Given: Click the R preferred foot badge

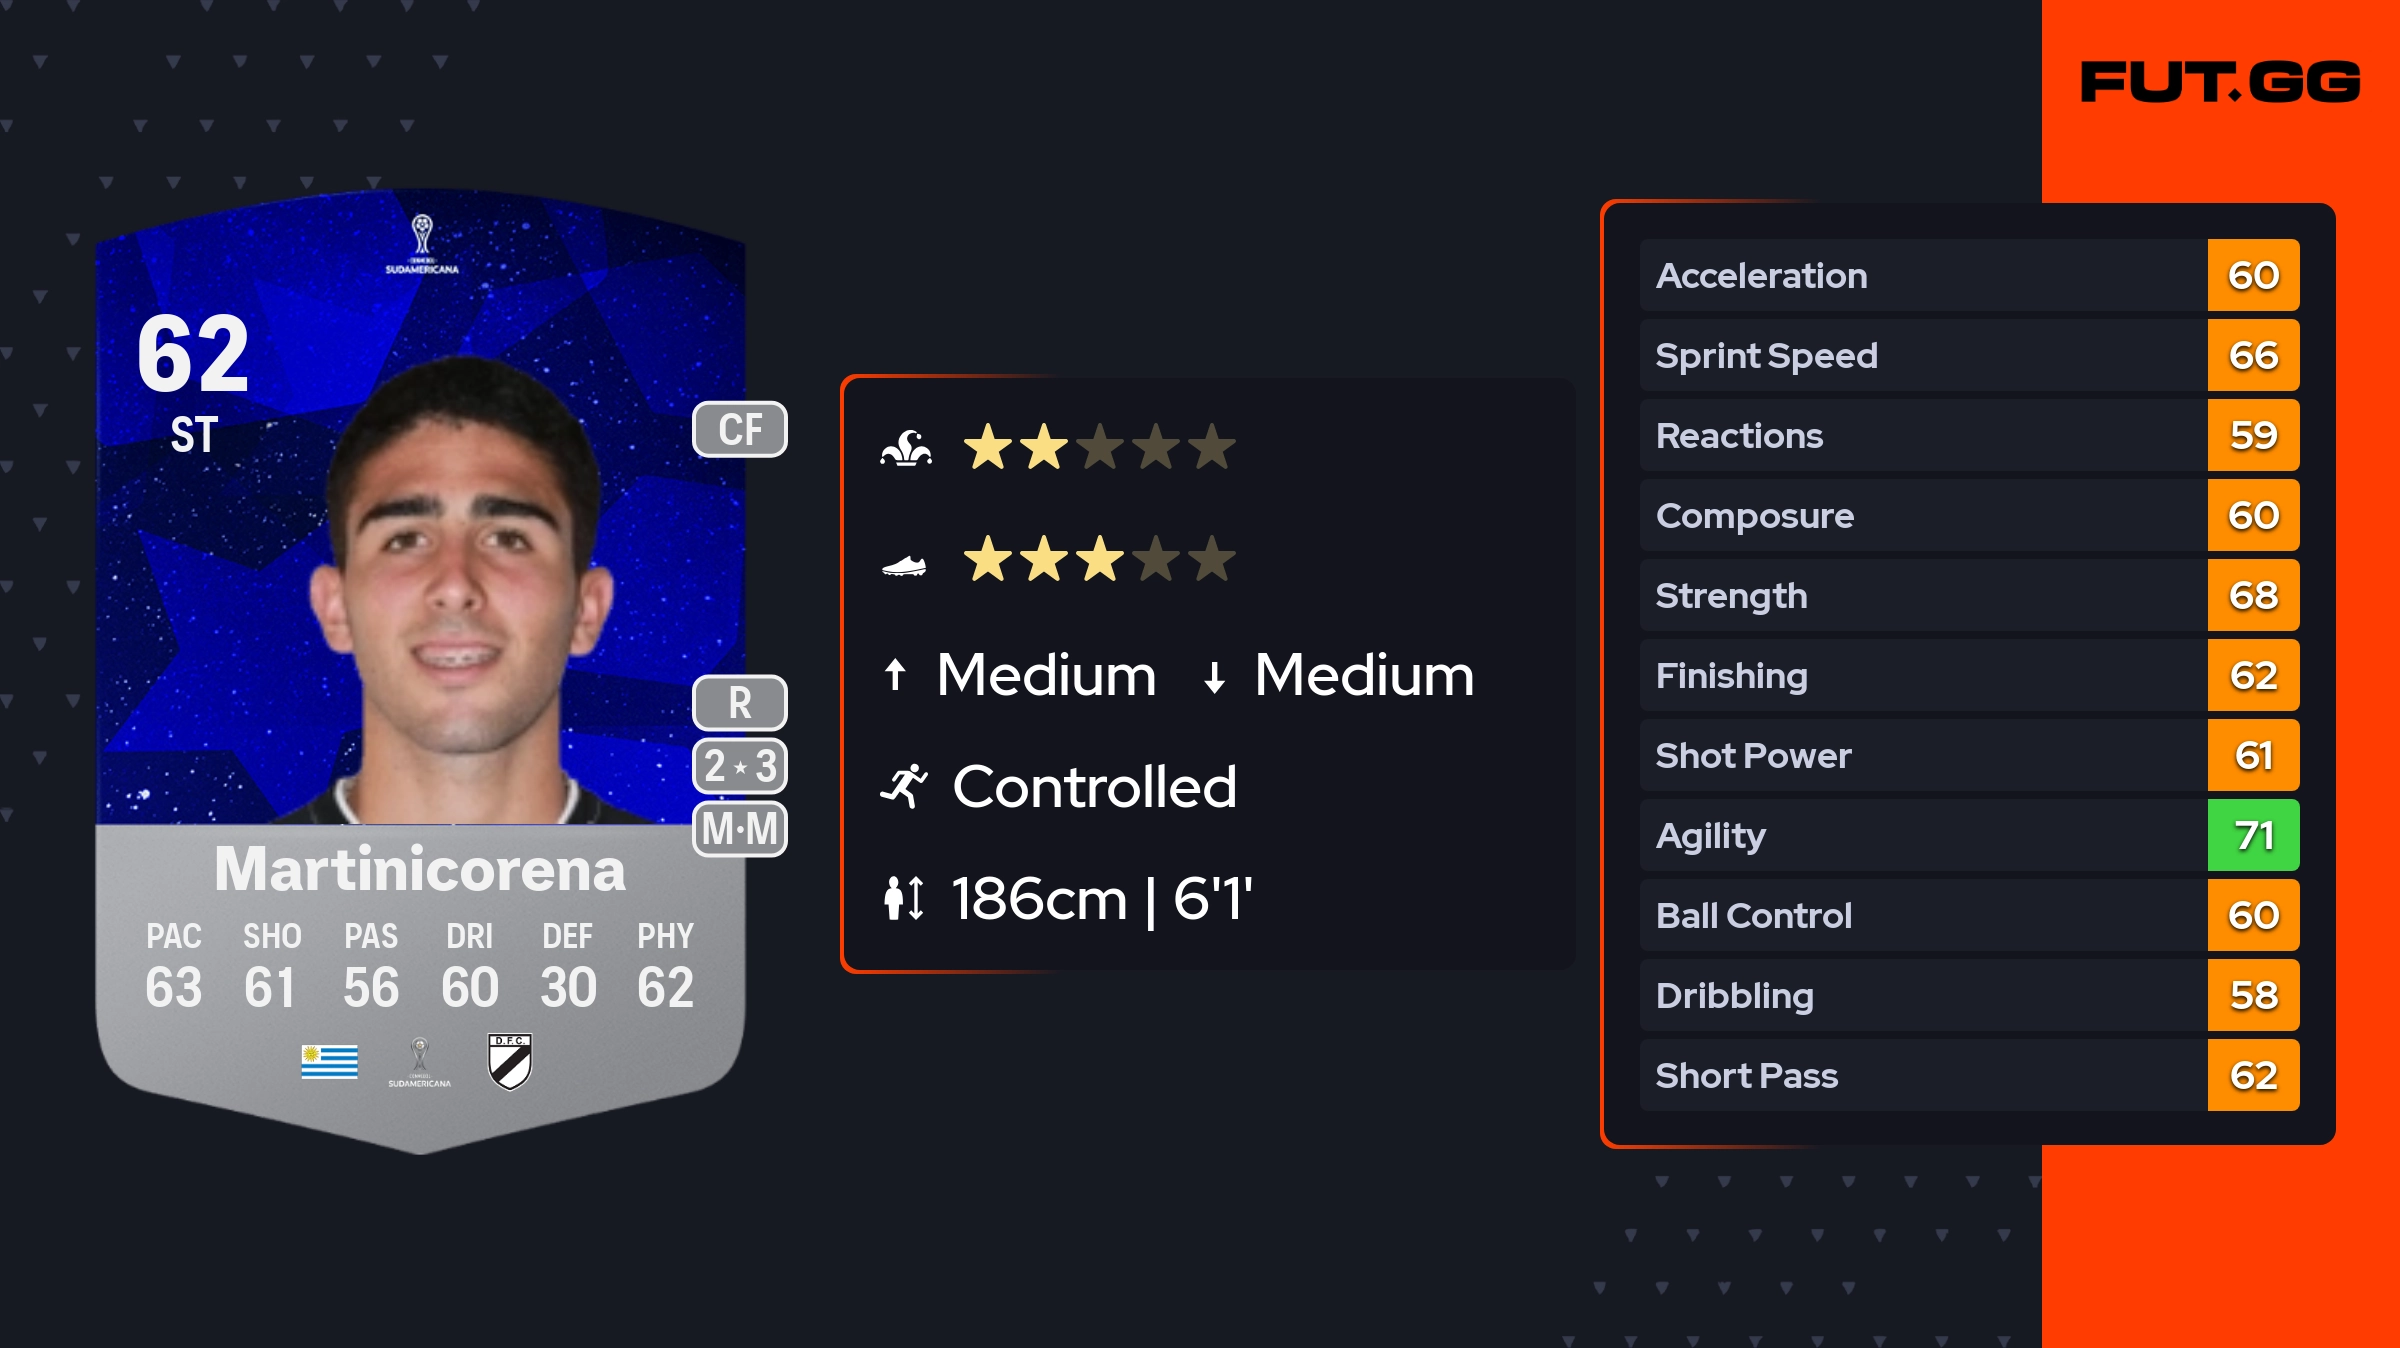Looking at the screenshot, I should point(740,703).
